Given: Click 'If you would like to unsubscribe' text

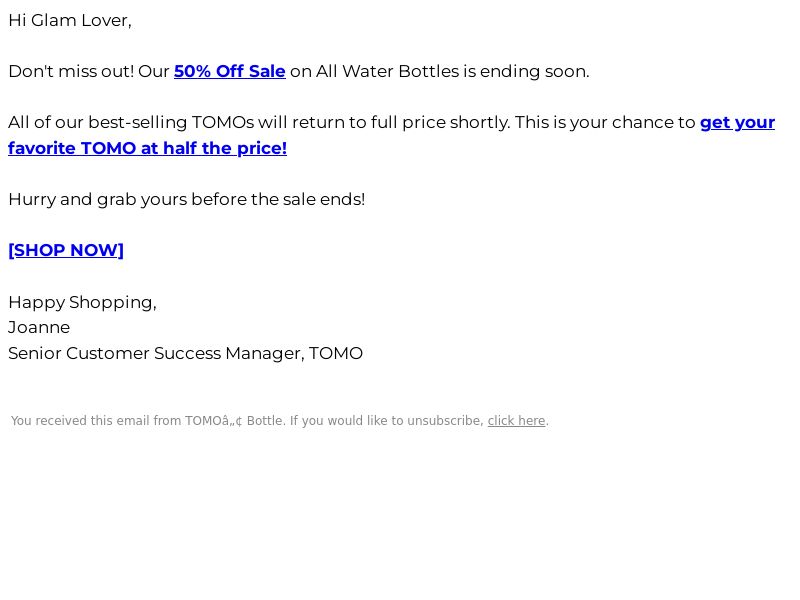Looking at the screenshot, I should point(386,421).
